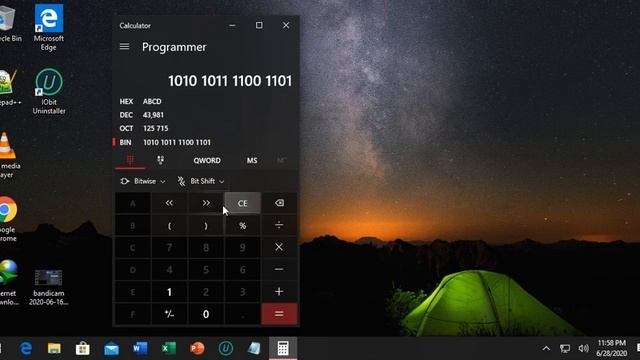640x360 pixels.
Task: Open Word from the taskbar
Action: click(140, 348)
